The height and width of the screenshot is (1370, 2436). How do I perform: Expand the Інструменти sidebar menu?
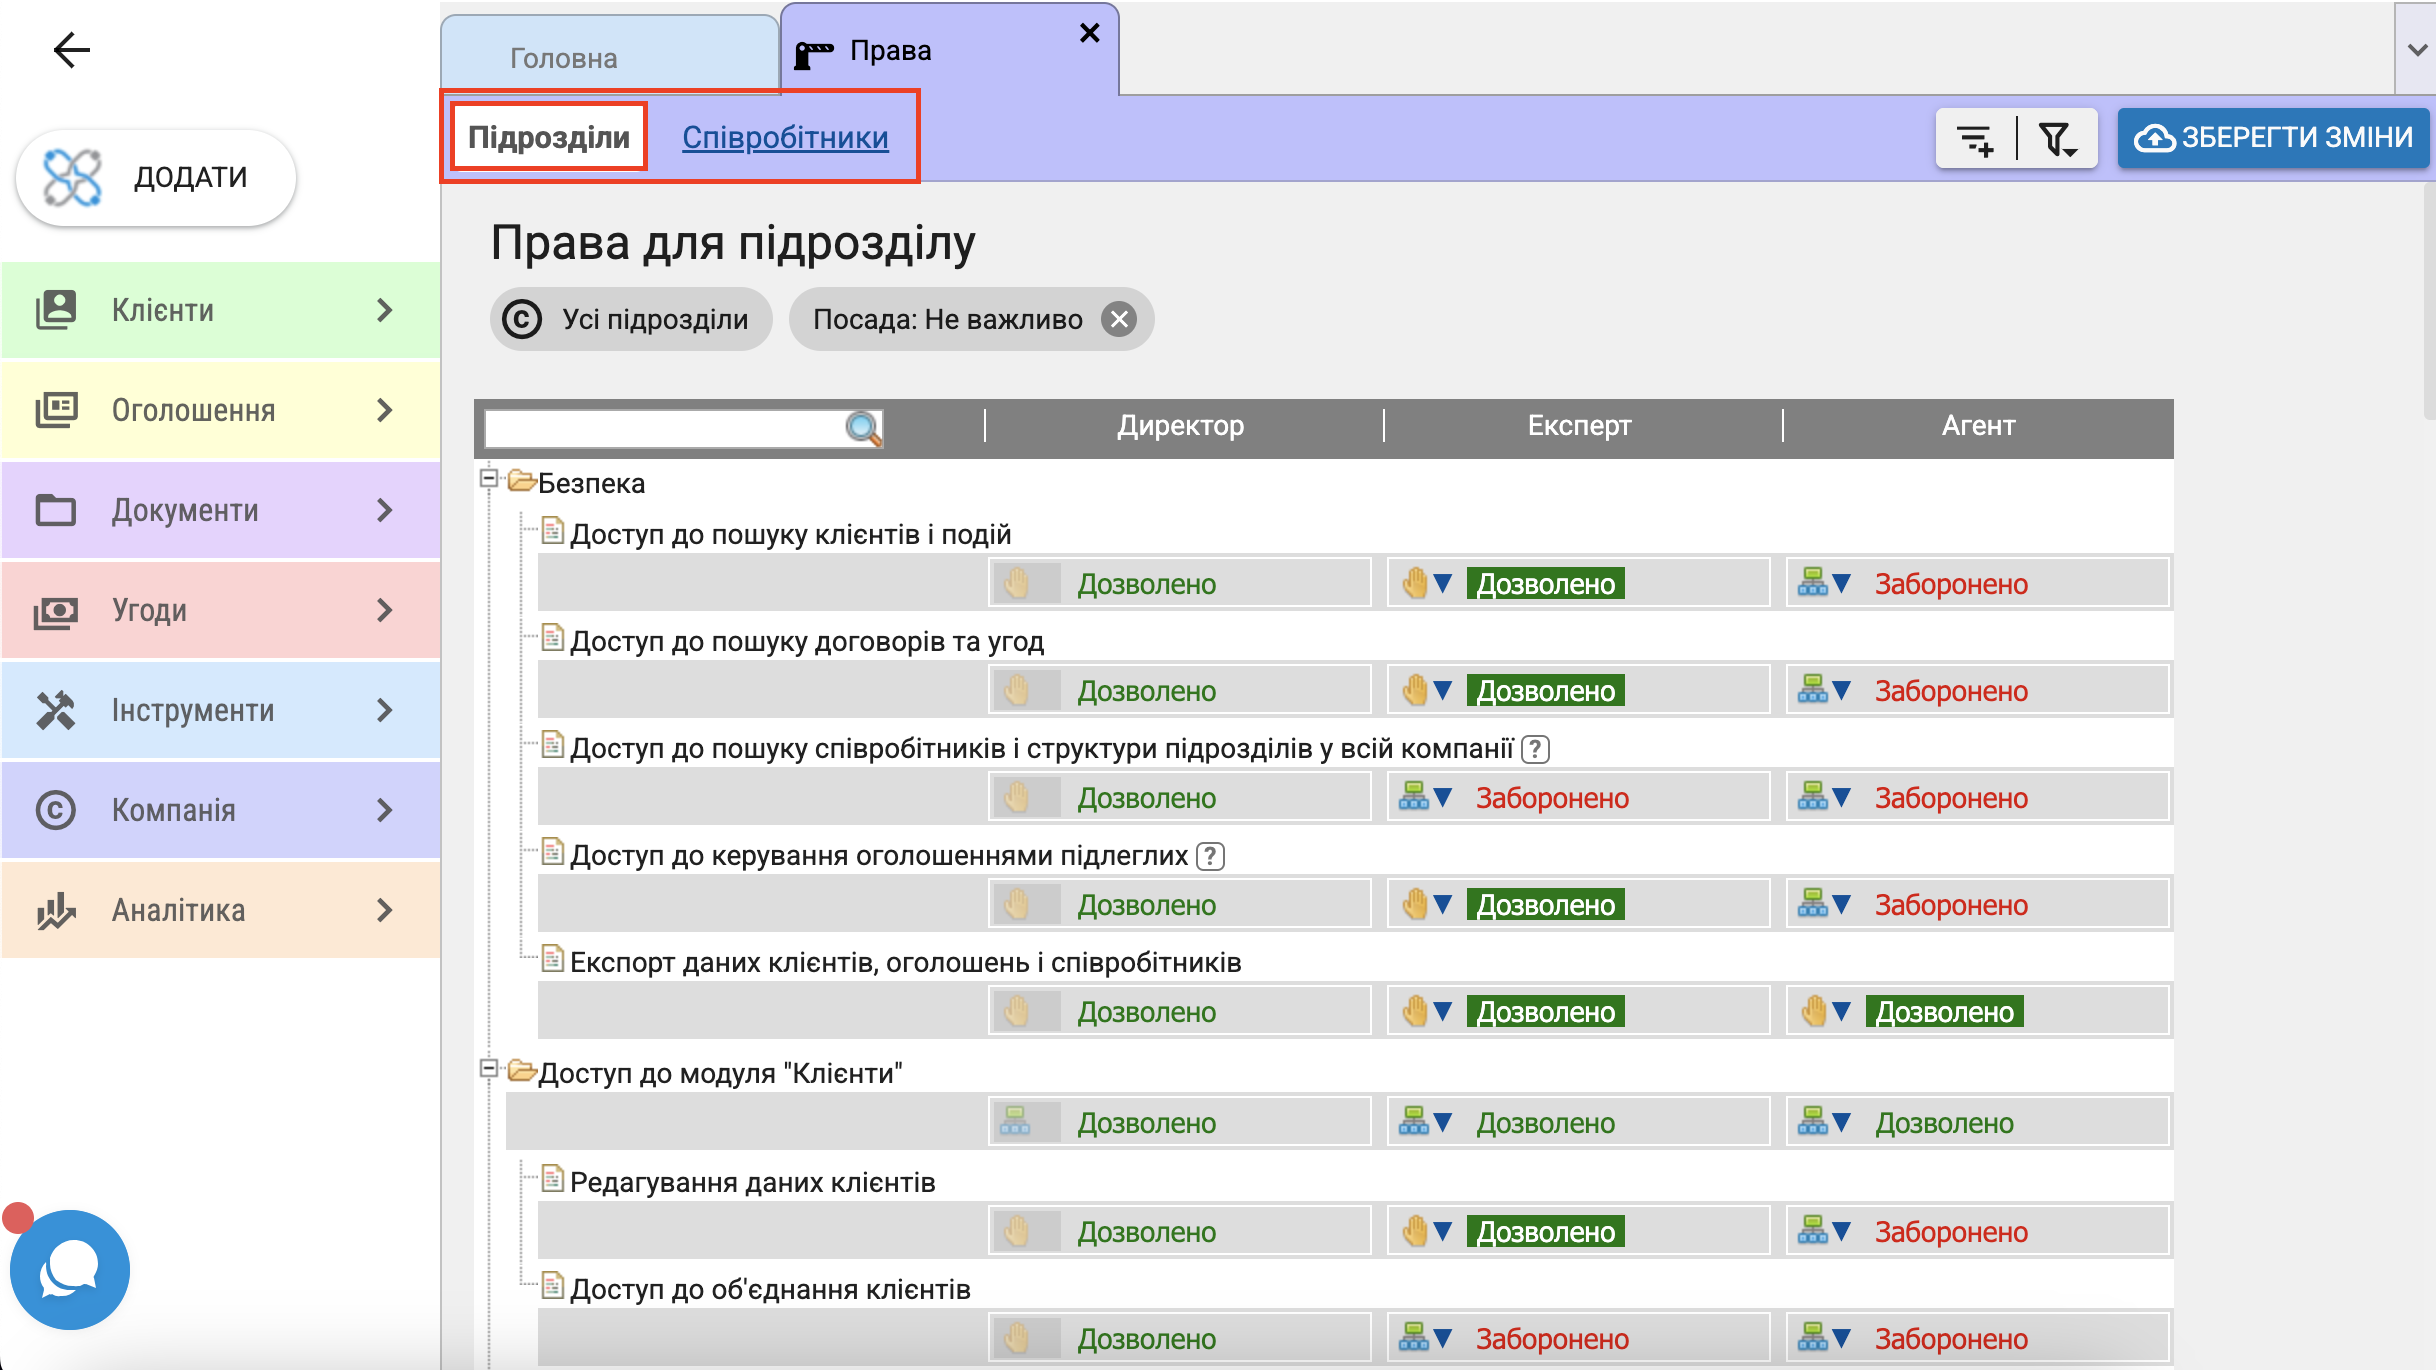(384, 710)
